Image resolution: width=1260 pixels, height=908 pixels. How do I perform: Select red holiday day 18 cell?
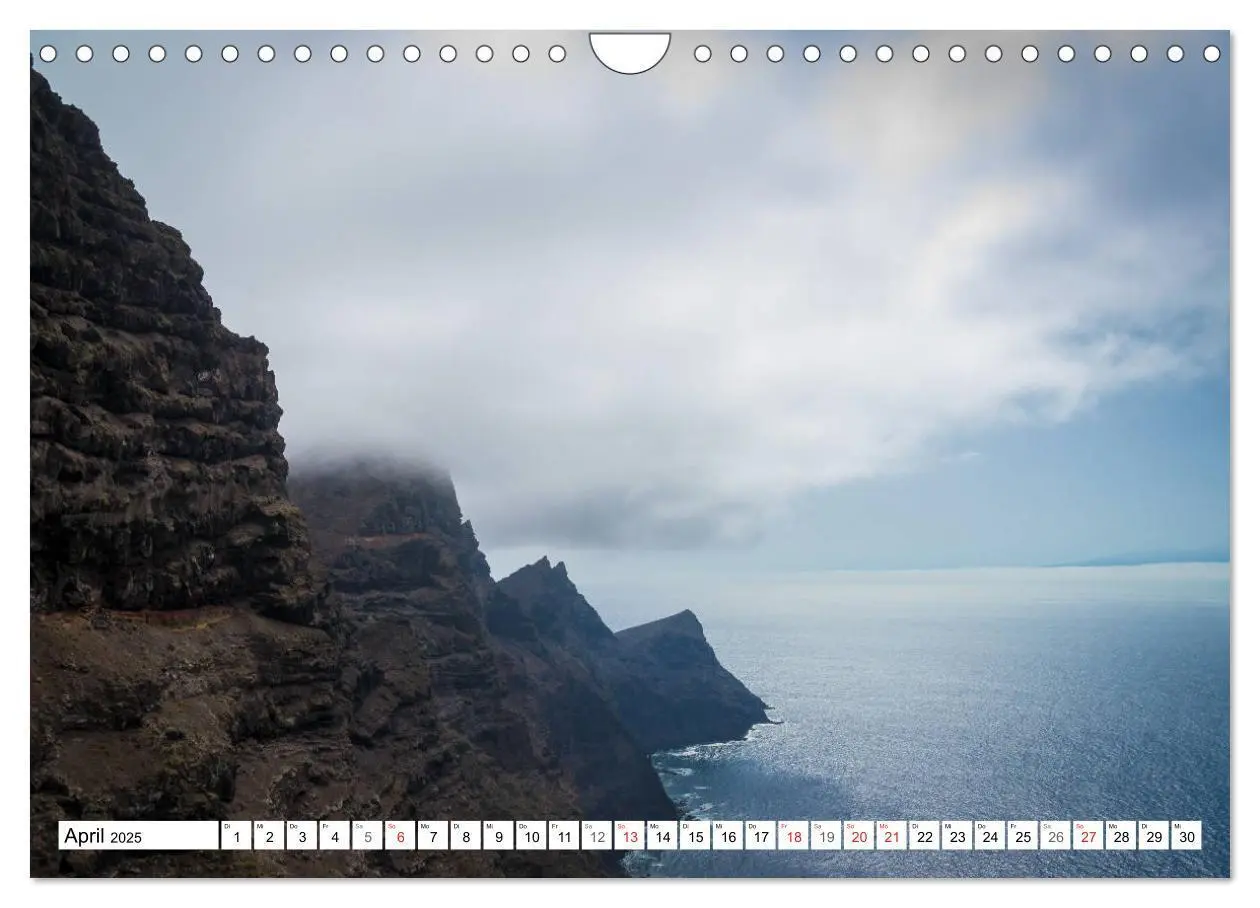pyautogui.click(x=794, y=836)
